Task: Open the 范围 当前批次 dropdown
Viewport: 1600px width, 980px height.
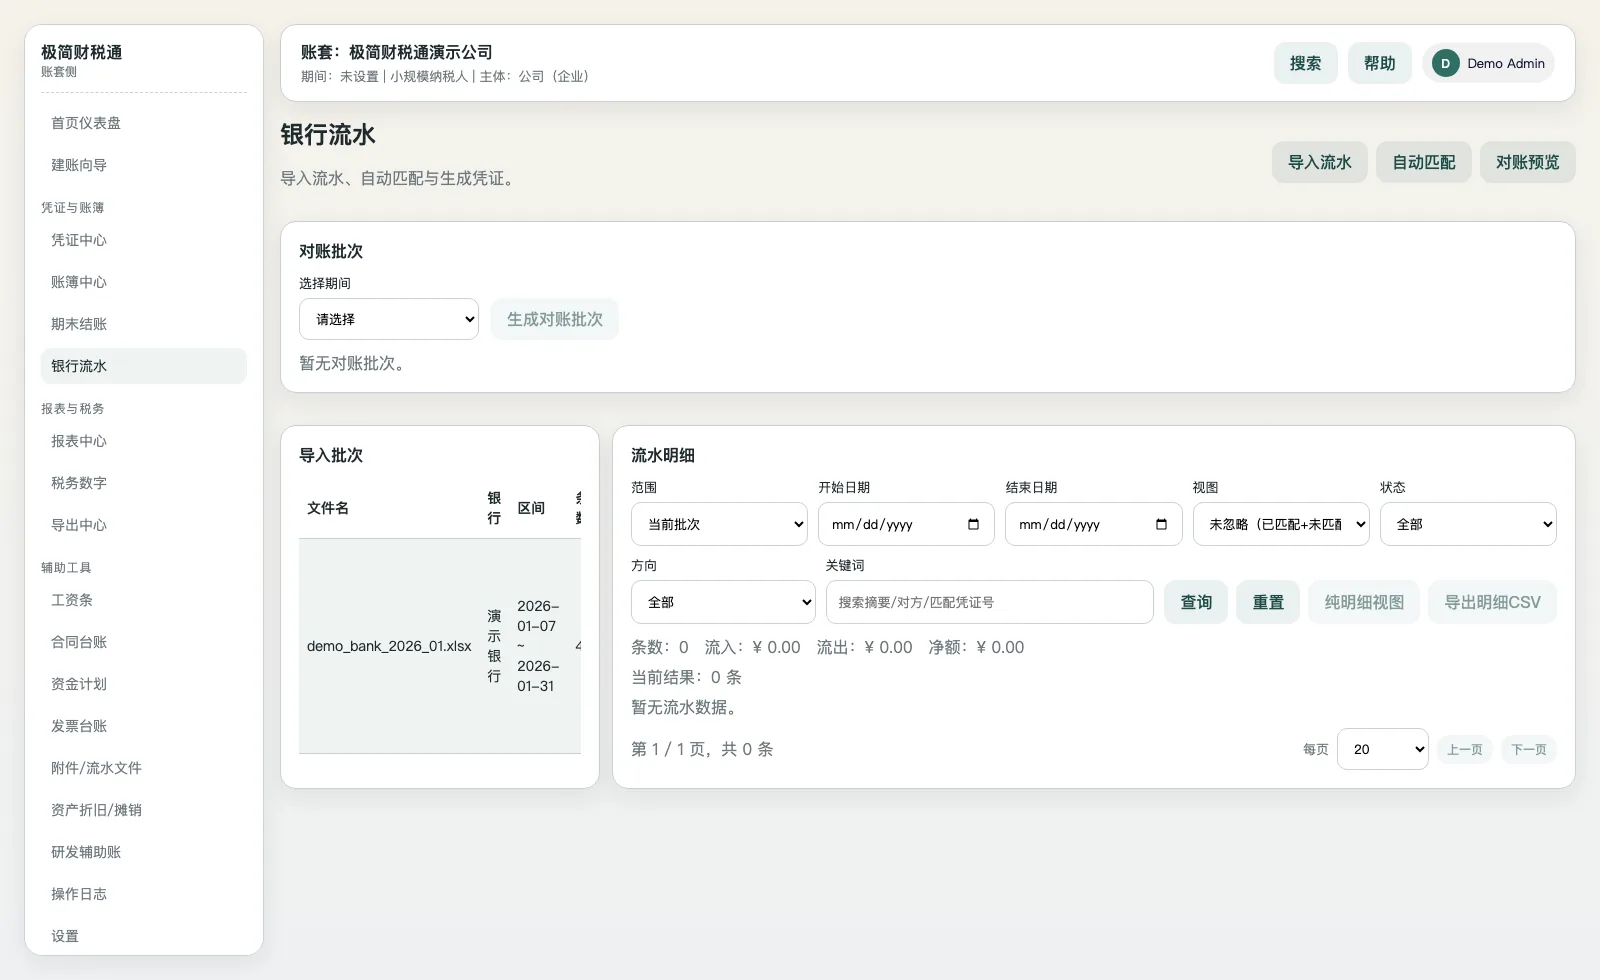Action: (719, 523)
